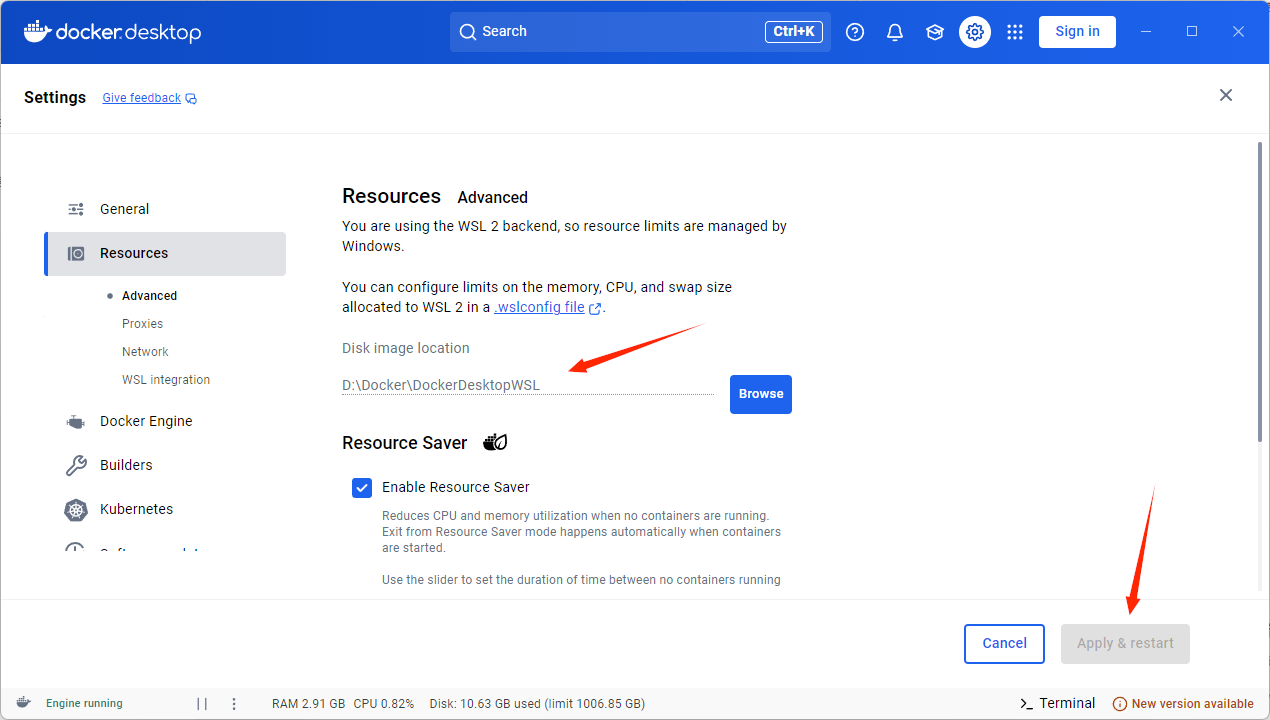Click the disk image location path field
1270x720 pixels.
528,385
